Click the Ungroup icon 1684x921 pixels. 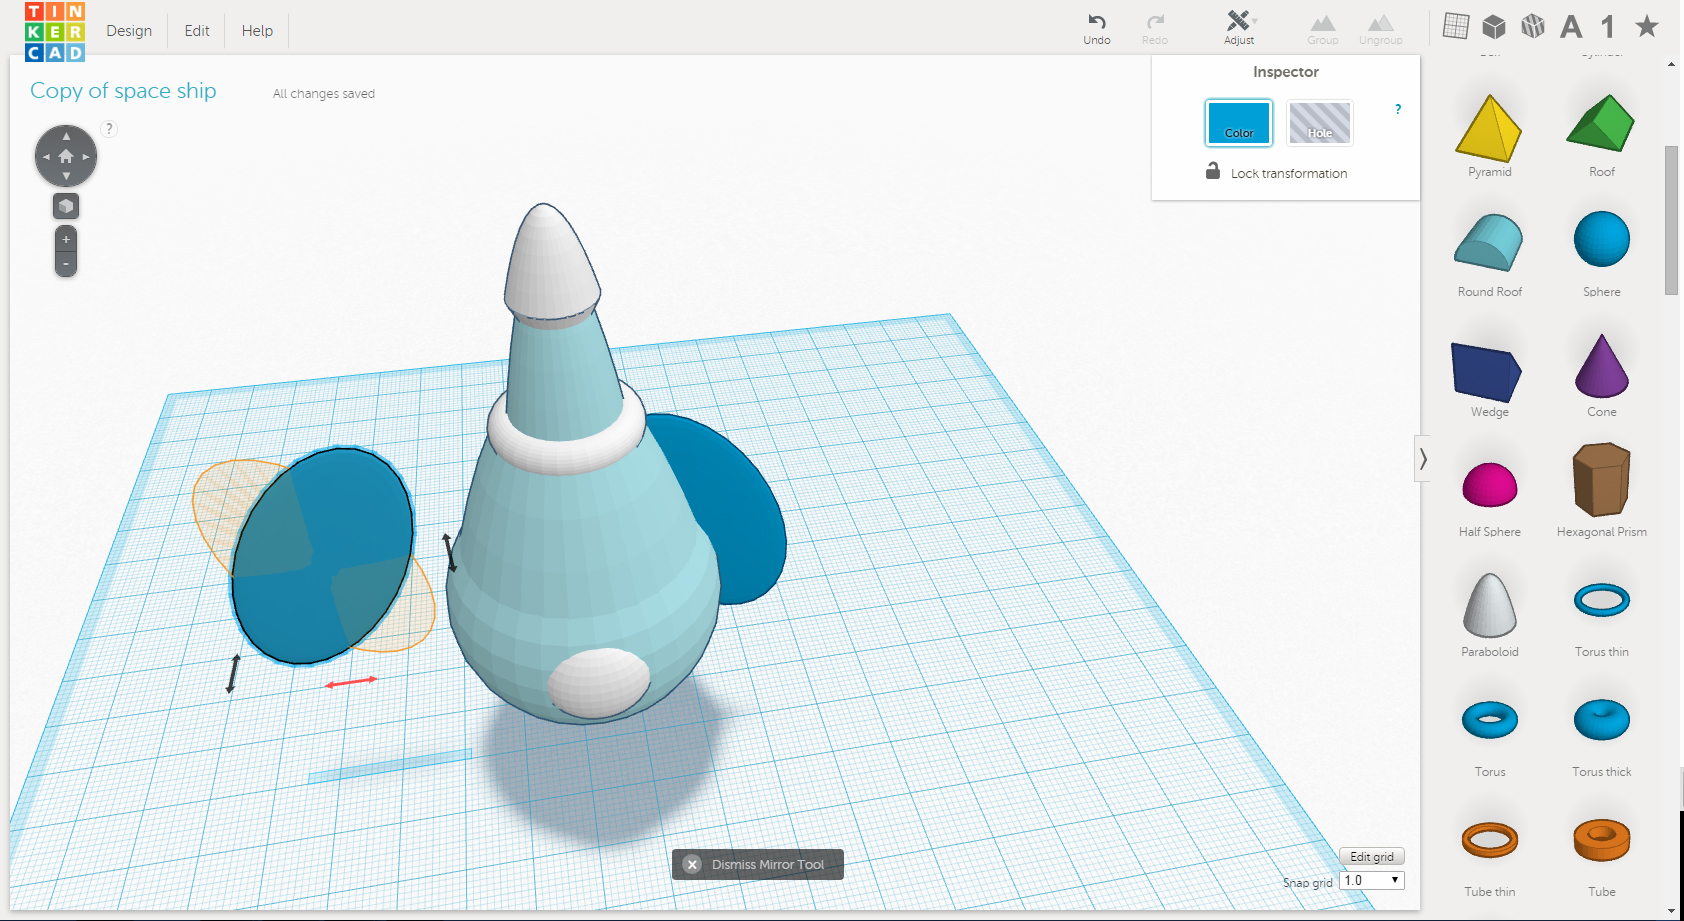coord(1381,29)
